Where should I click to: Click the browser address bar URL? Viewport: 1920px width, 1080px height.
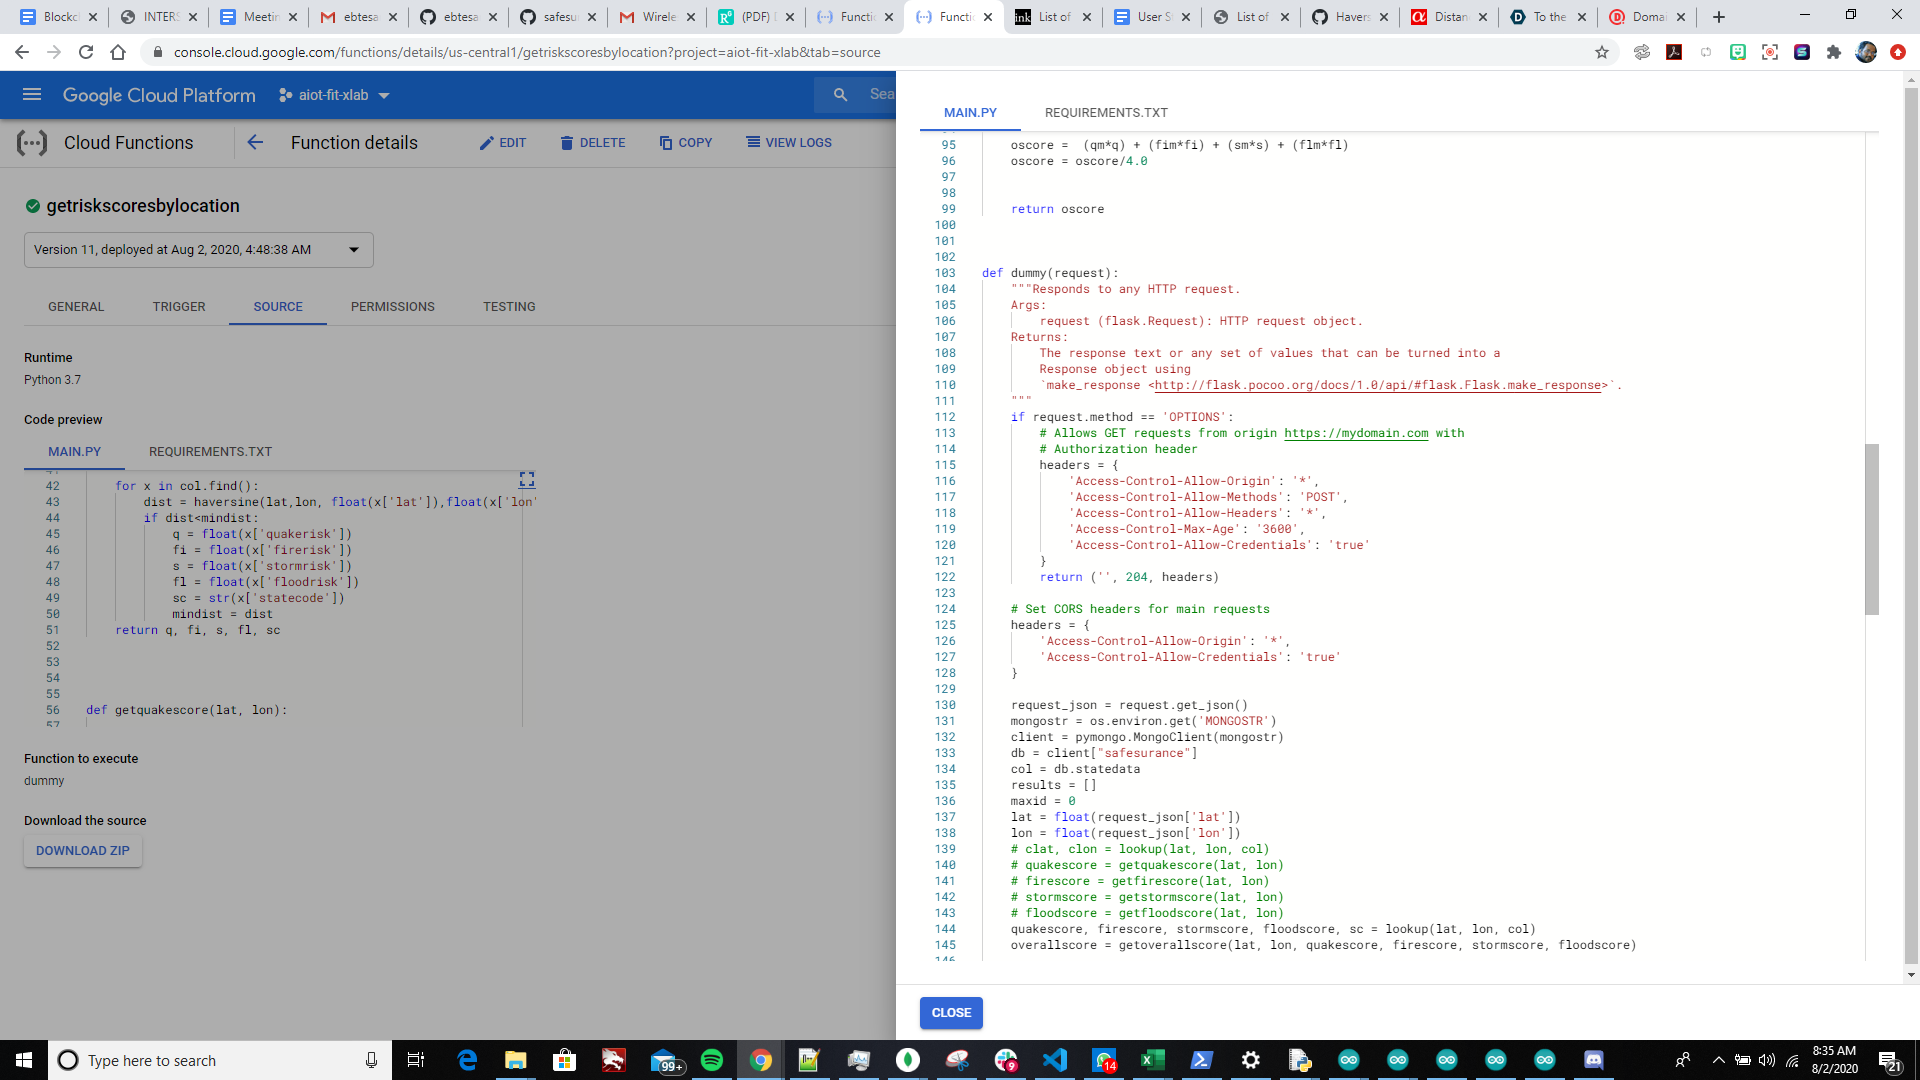pos(527,52)
